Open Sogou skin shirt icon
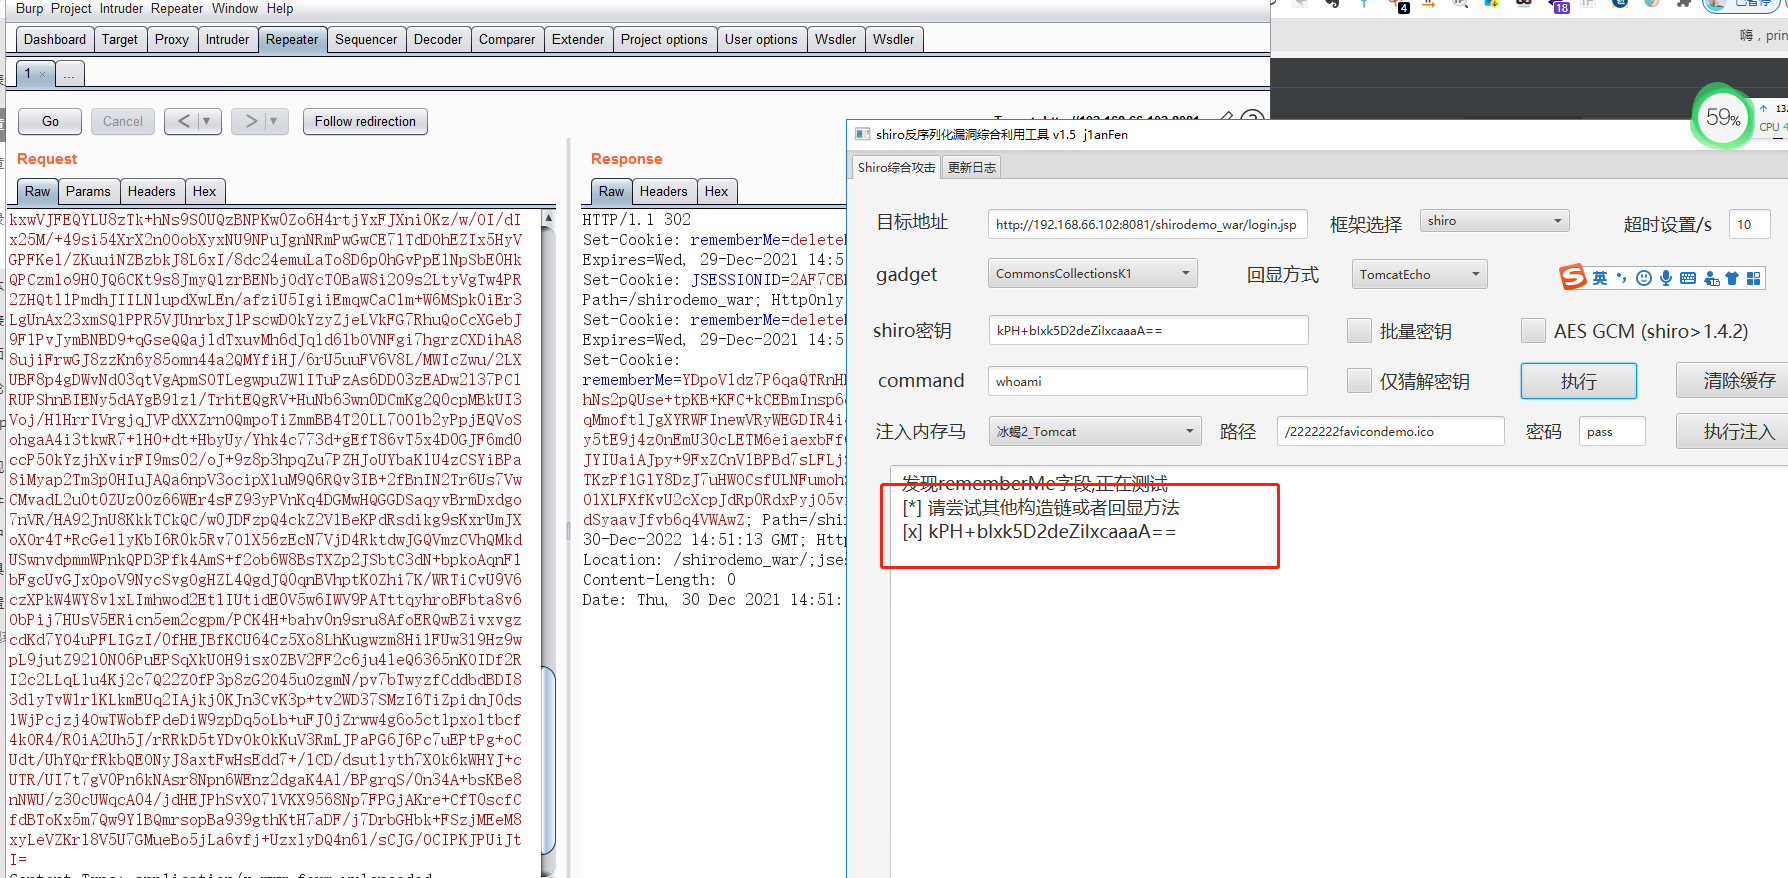 pos(1732,278)
